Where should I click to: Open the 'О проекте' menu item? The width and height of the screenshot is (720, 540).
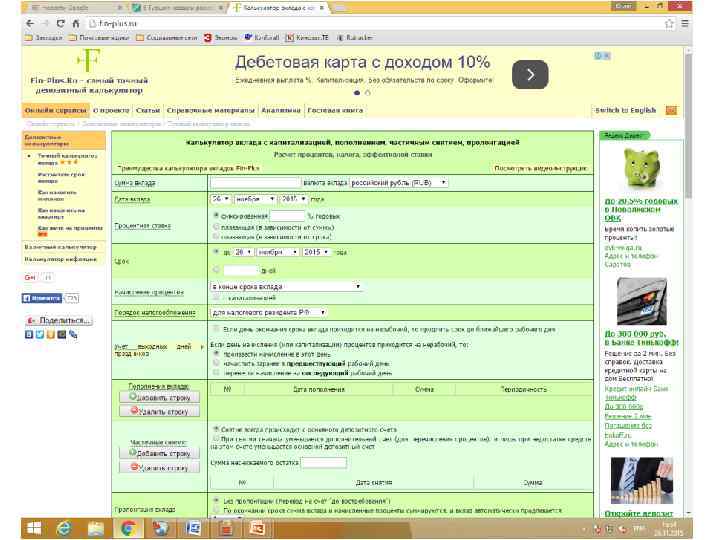click(111, 110)
